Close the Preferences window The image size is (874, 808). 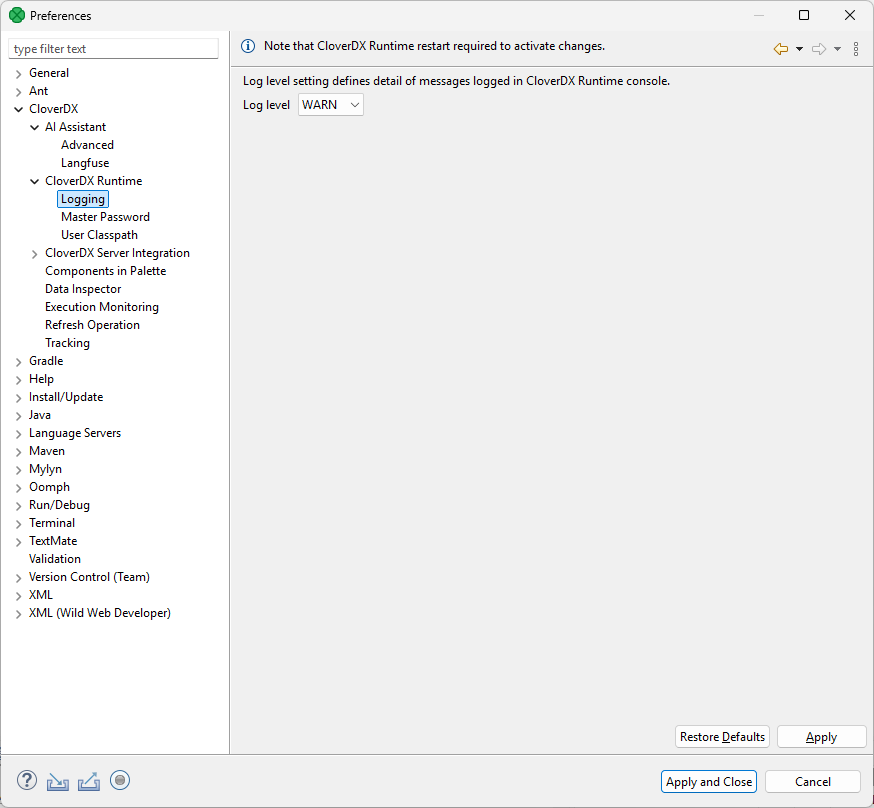point(850,15)
